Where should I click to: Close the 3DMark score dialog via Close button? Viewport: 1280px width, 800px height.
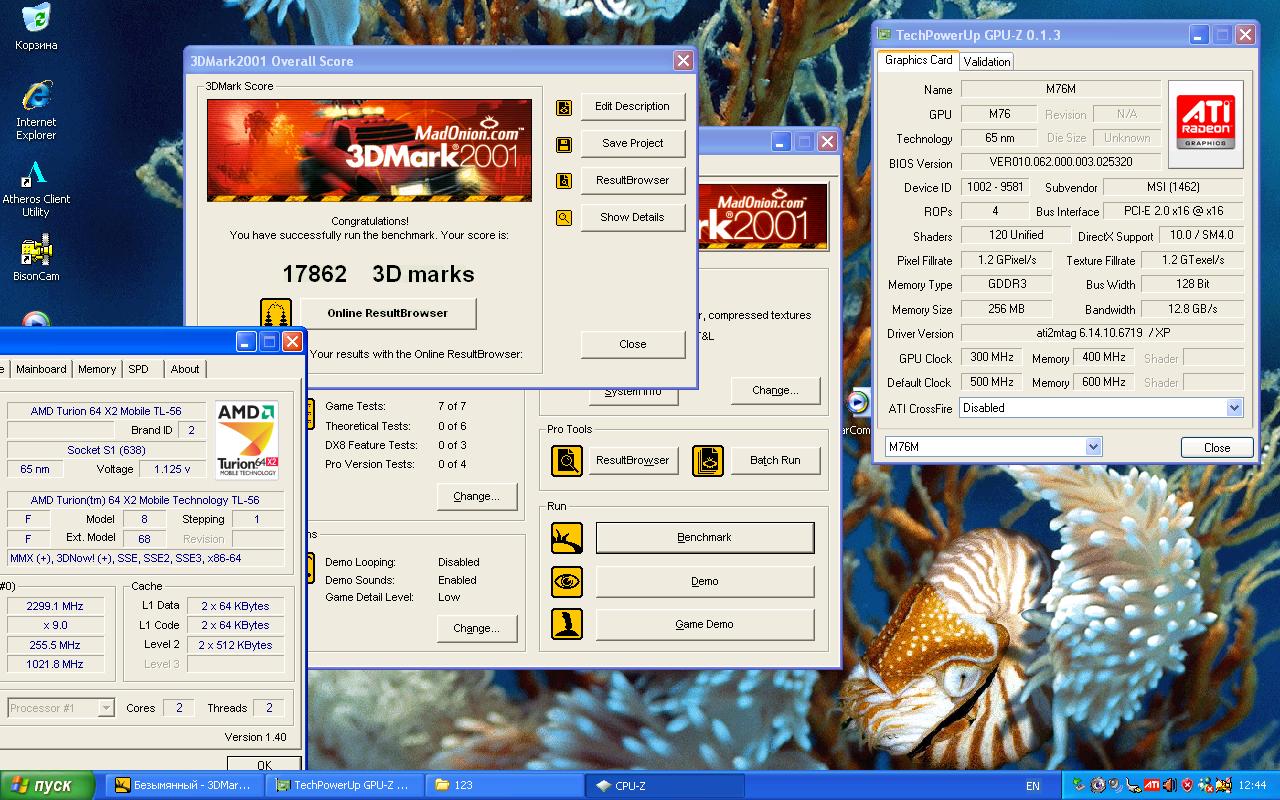click(632, 344)
